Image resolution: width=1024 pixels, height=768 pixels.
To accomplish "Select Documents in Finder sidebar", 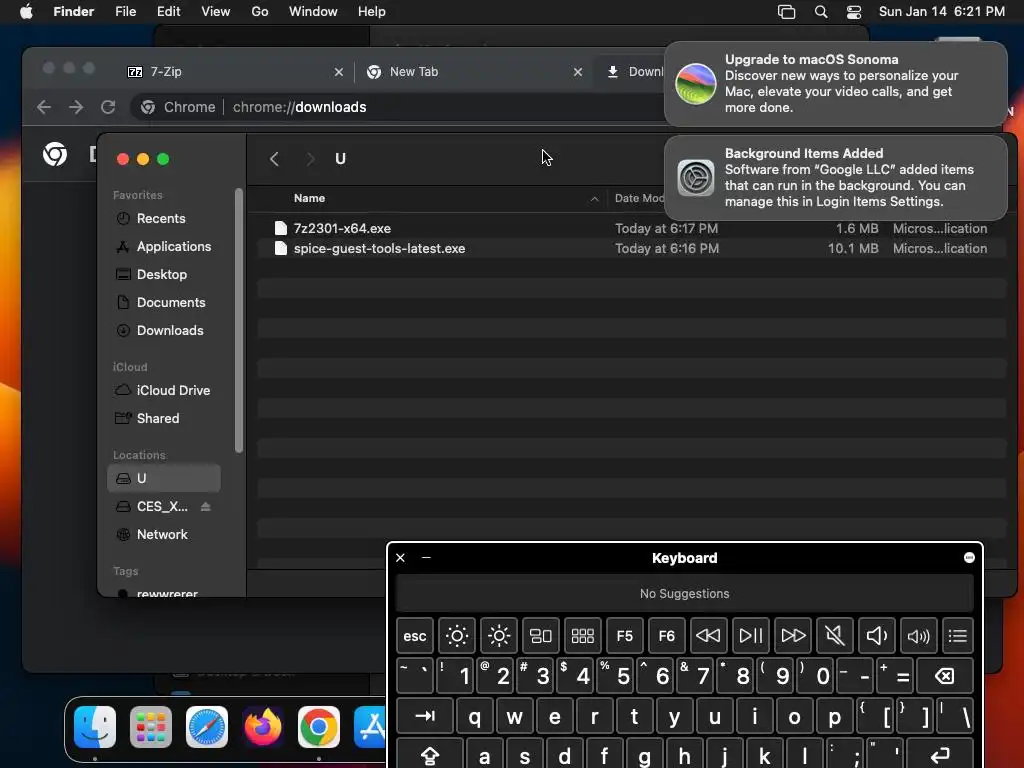I will (164, 303).
